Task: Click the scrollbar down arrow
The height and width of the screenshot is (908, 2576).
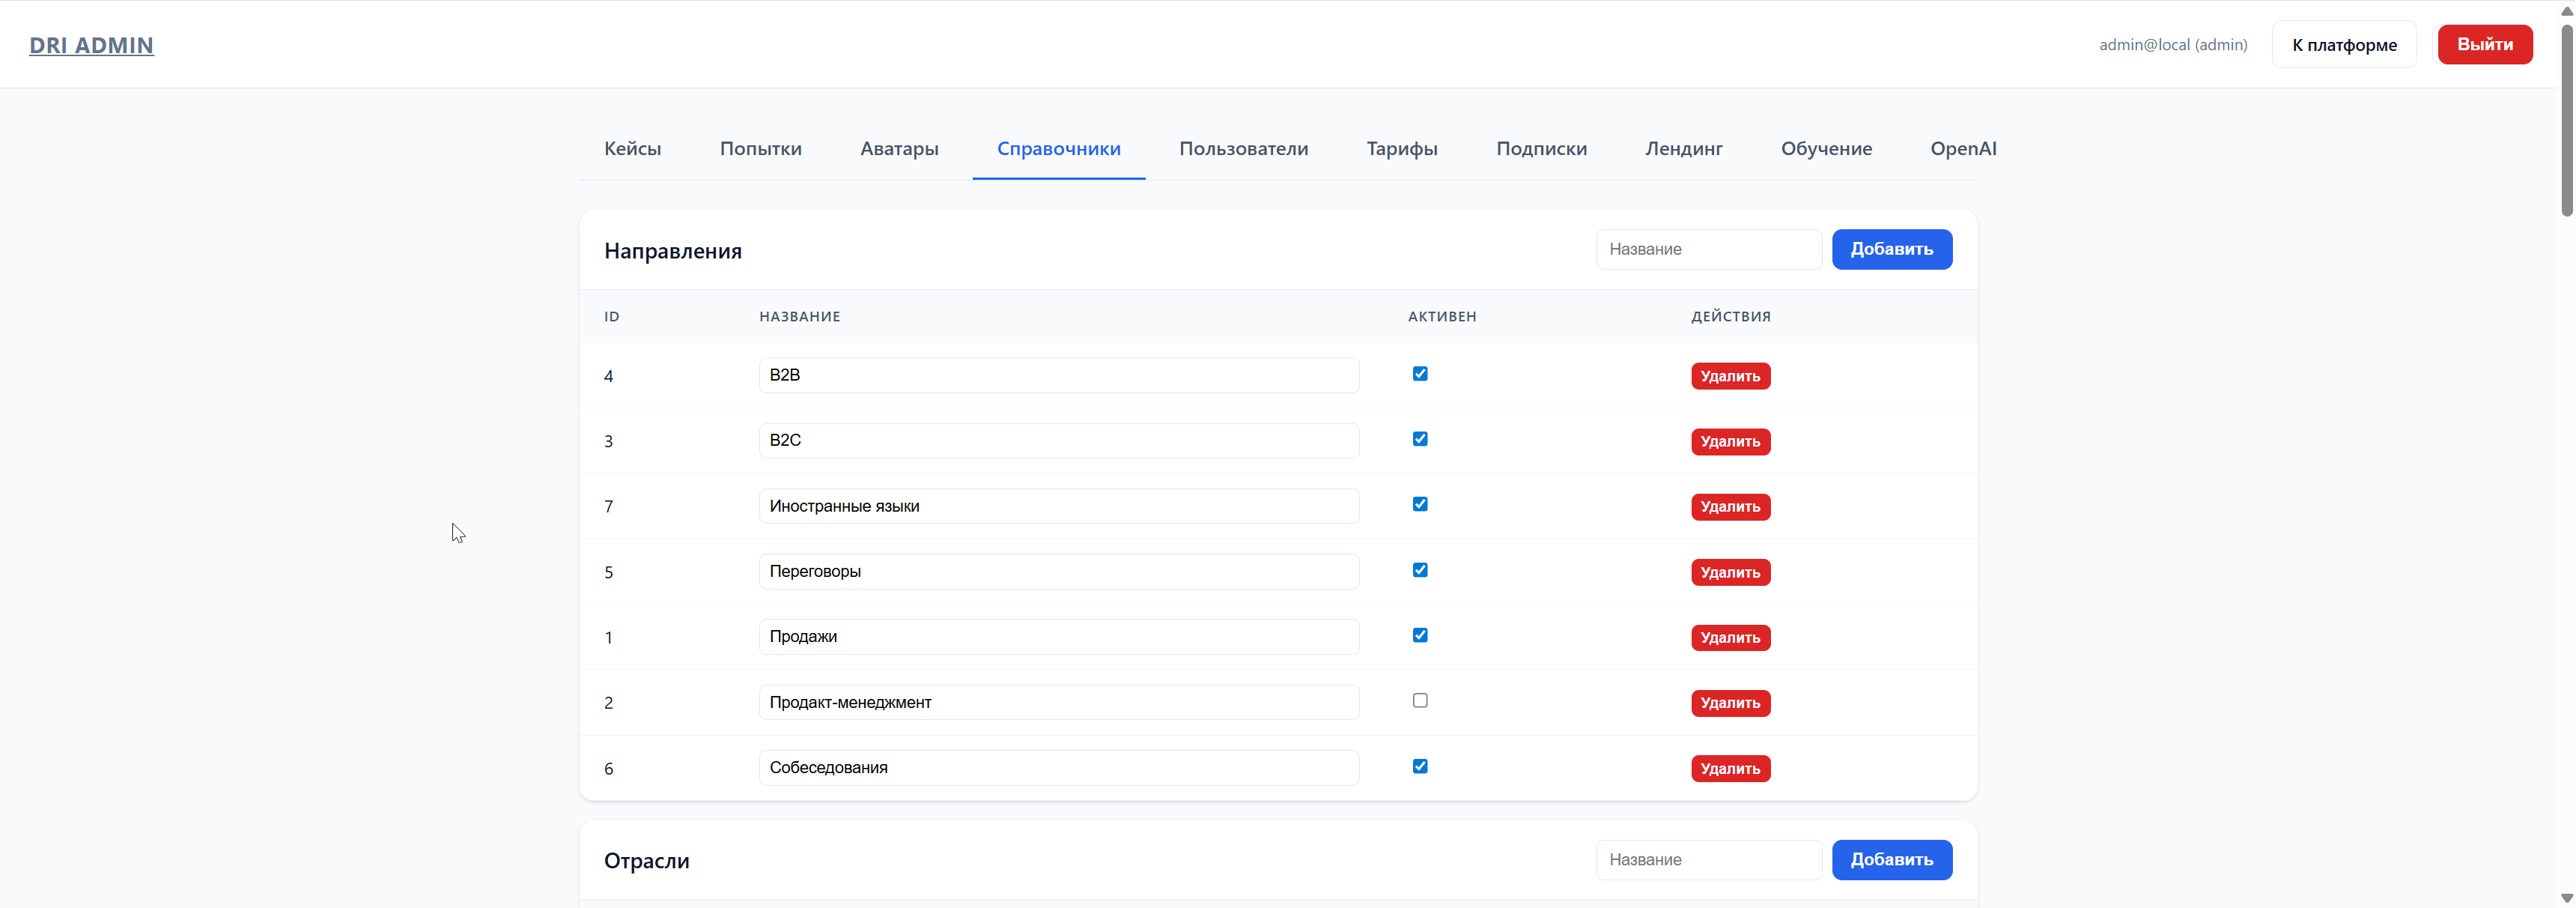Action: [x=2566, y=898]
